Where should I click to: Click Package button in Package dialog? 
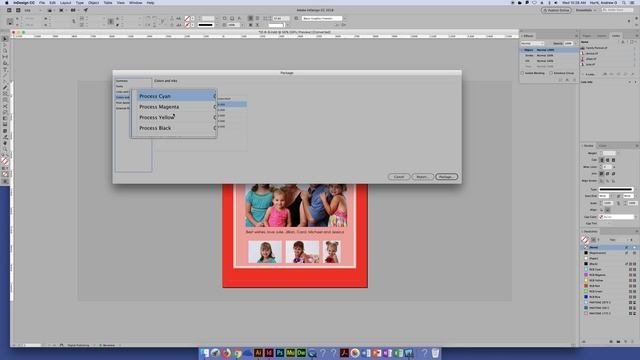(x=446, y=177)
